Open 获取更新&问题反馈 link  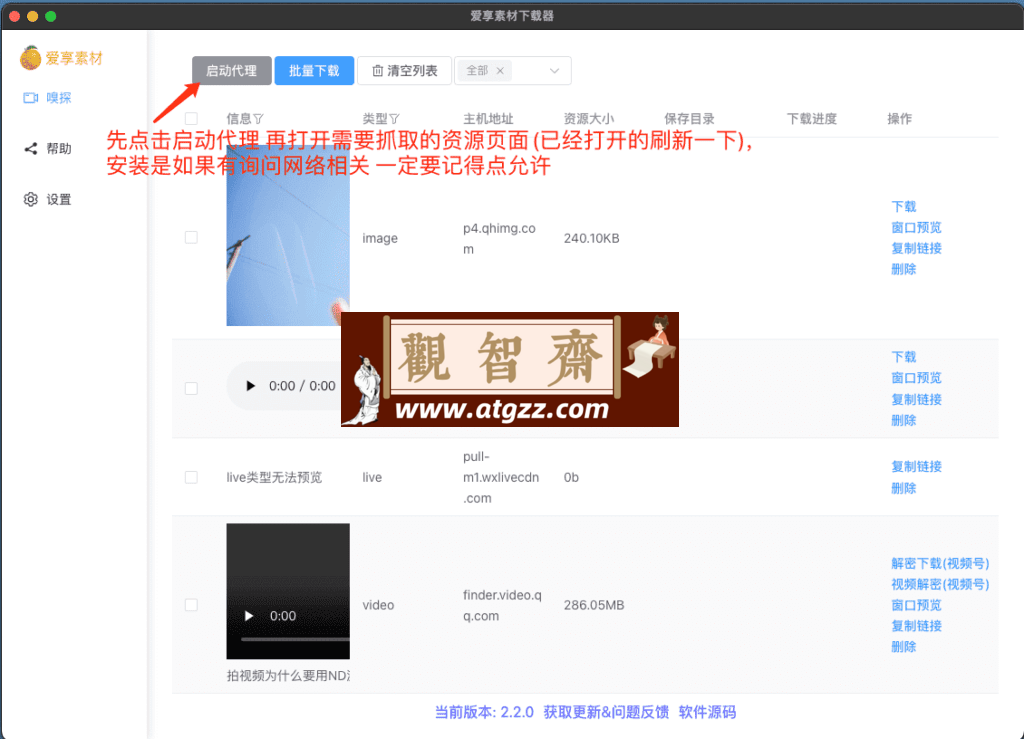[x=606, y=712]
